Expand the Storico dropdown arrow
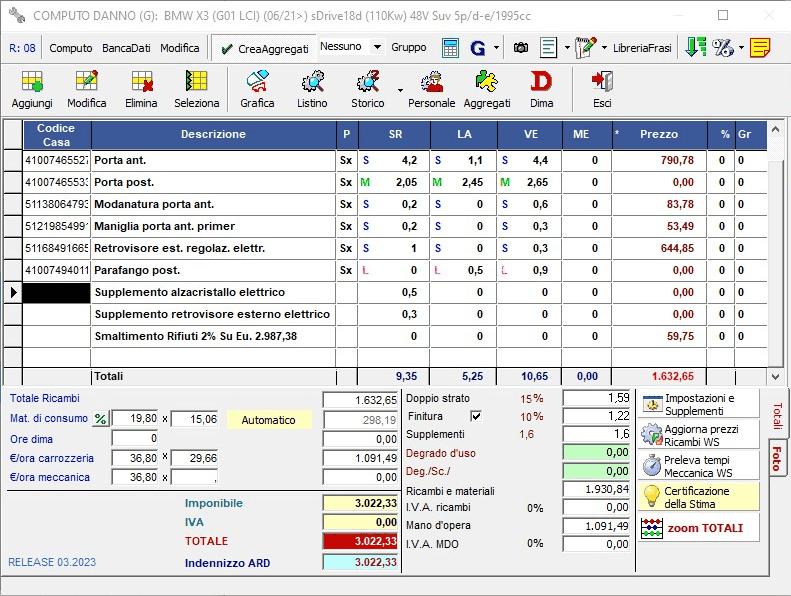 [400, 90]
